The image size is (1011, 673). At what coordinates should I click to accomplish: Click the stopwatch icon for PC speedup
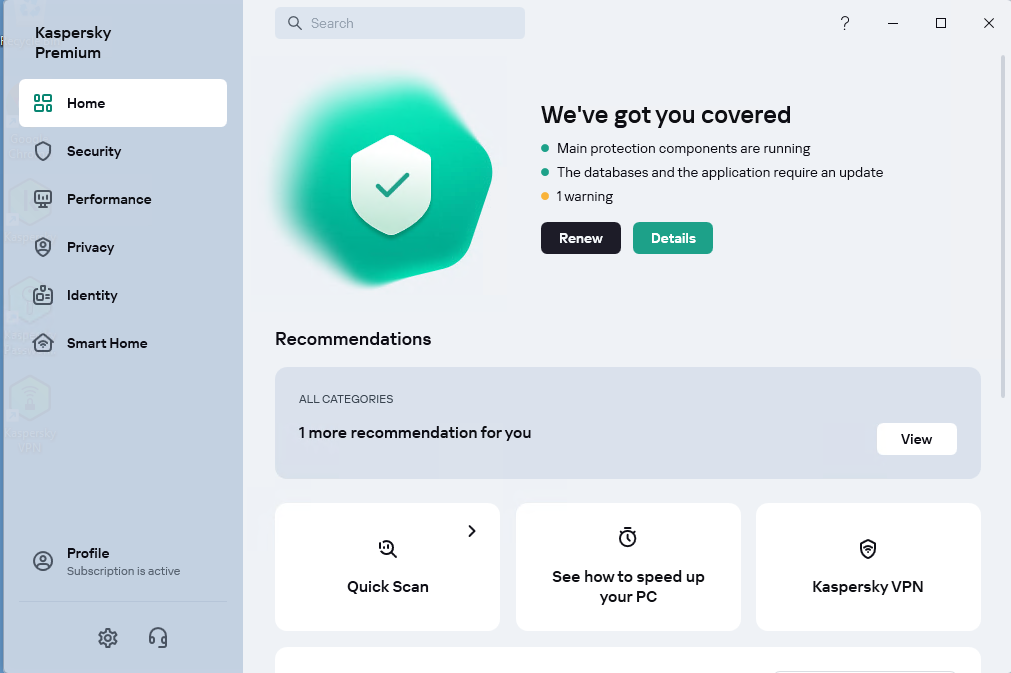[628, 538]
